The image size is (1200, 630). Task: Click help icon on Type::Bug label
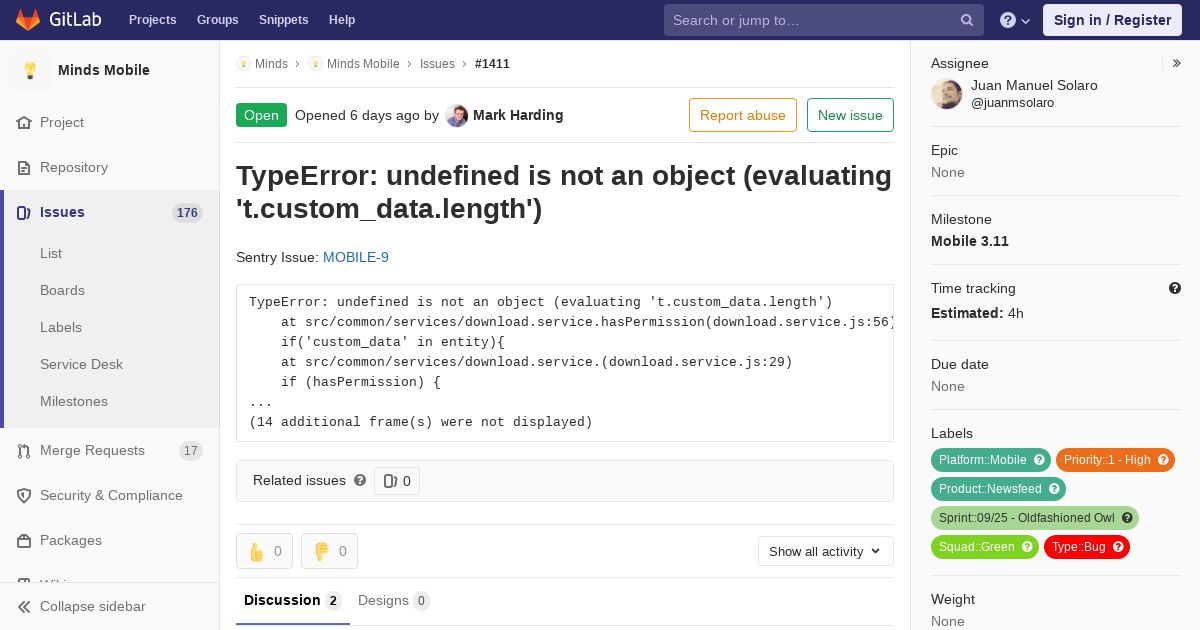[1118, 547]
